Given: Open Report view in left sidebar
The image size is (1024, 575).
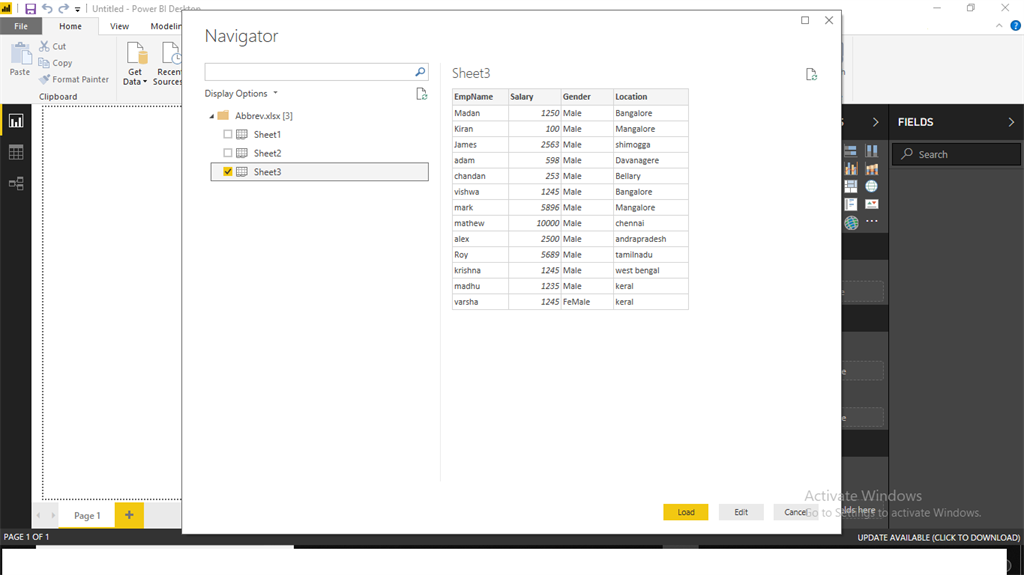Looking at the screenshot, I should (x=16, y=121).
